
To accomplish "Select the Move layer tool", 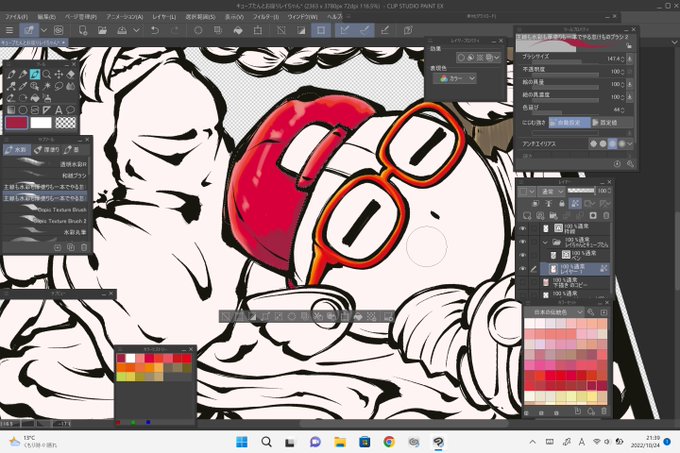I will [58, 74].
